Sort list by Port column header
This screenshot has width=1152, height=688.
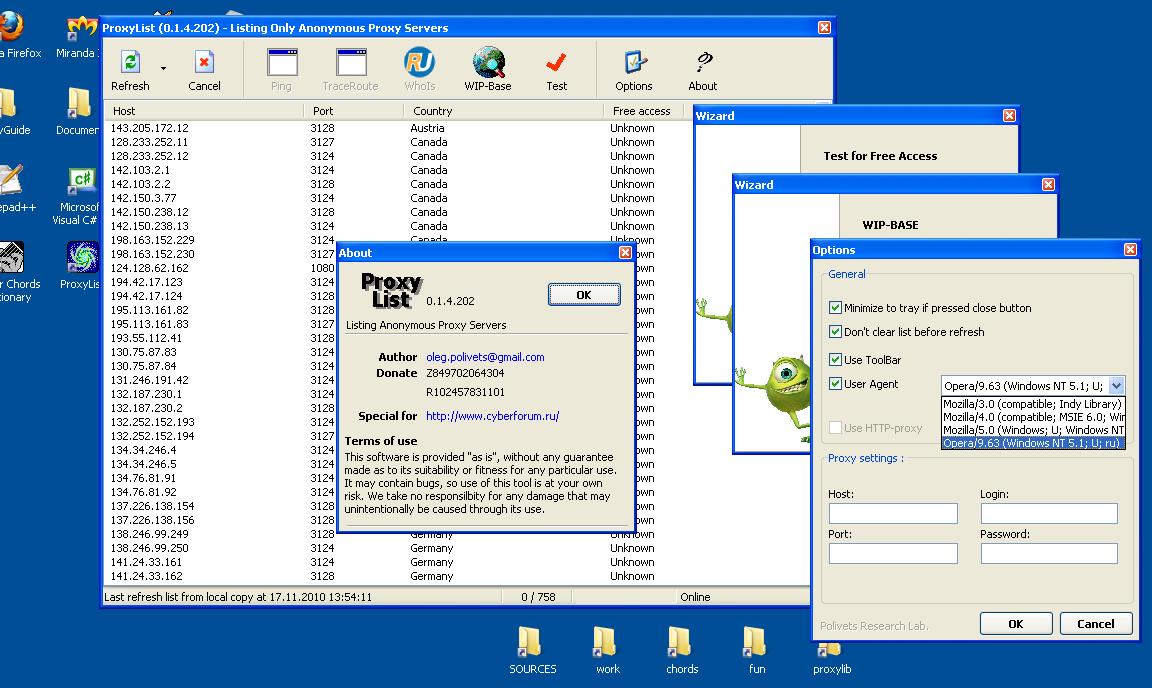pos(353,111)
